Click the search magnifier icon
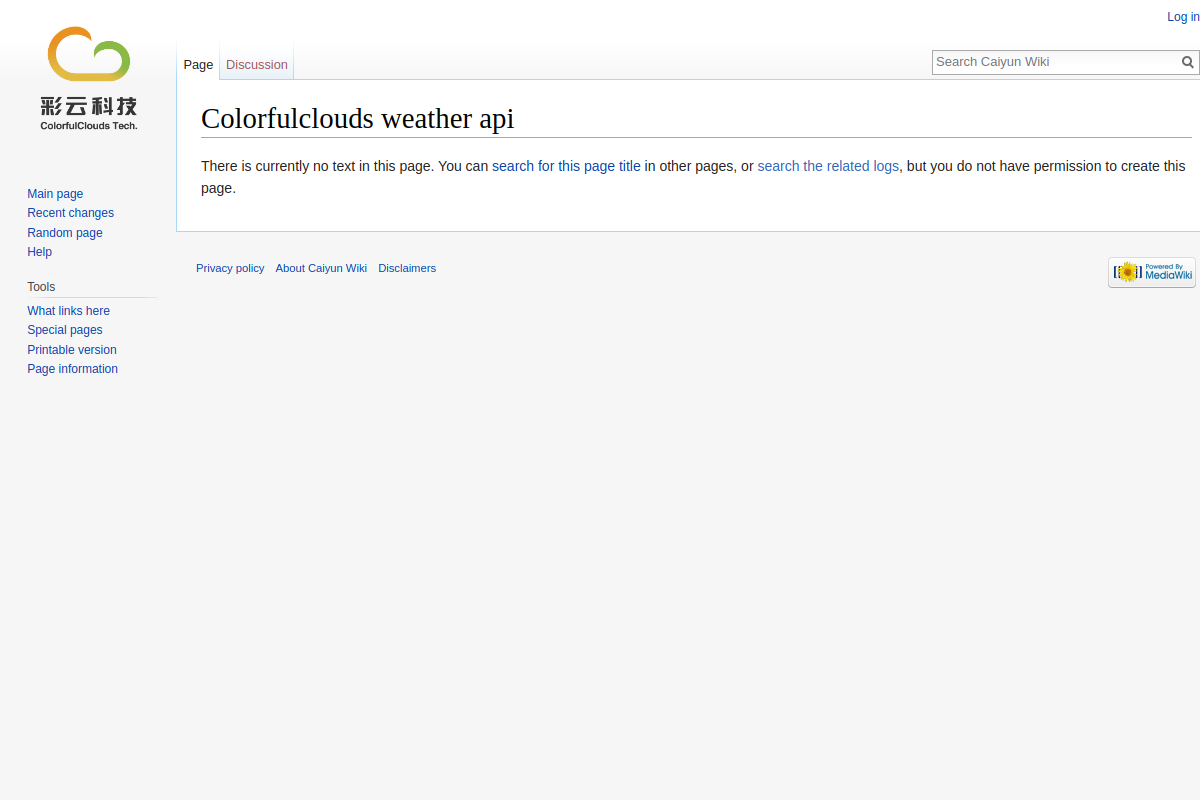 (1188, 62)
